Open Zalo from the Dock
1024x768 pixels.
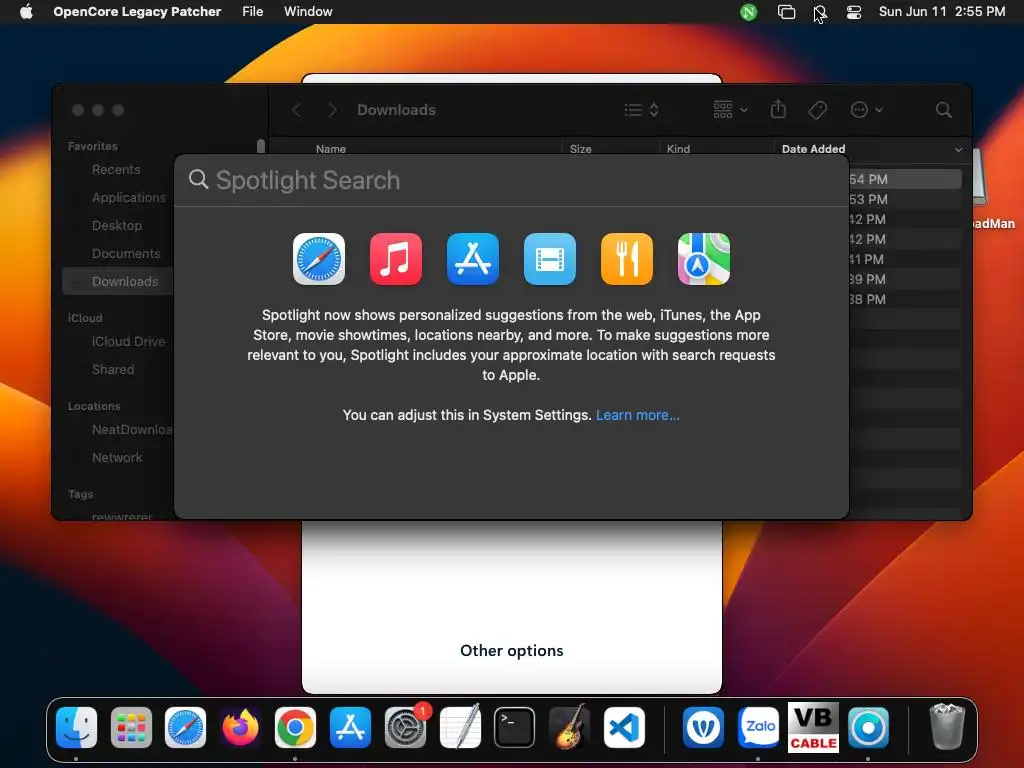(x=758, y=727)
